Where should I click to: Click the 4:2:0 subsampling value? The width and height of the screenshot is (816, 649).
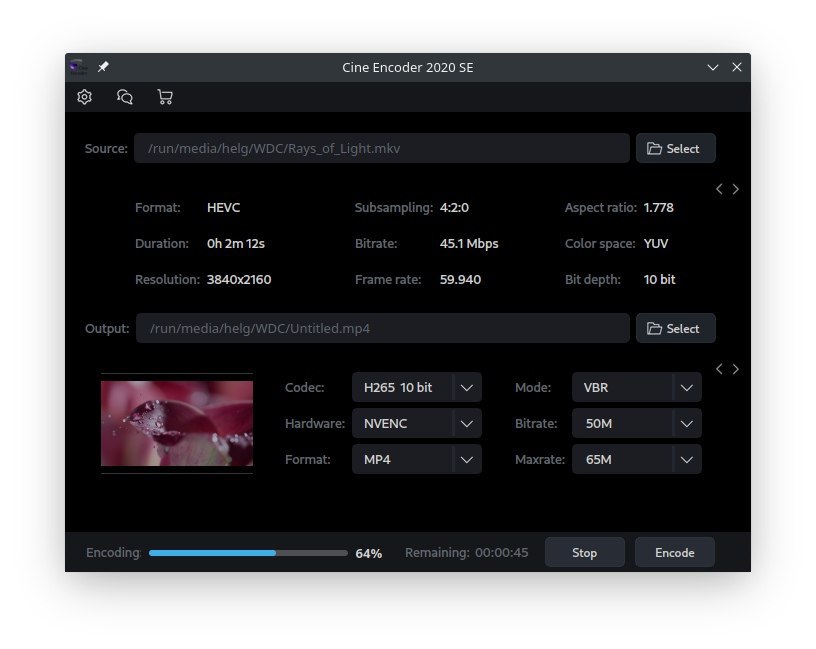tap(454, 208)
